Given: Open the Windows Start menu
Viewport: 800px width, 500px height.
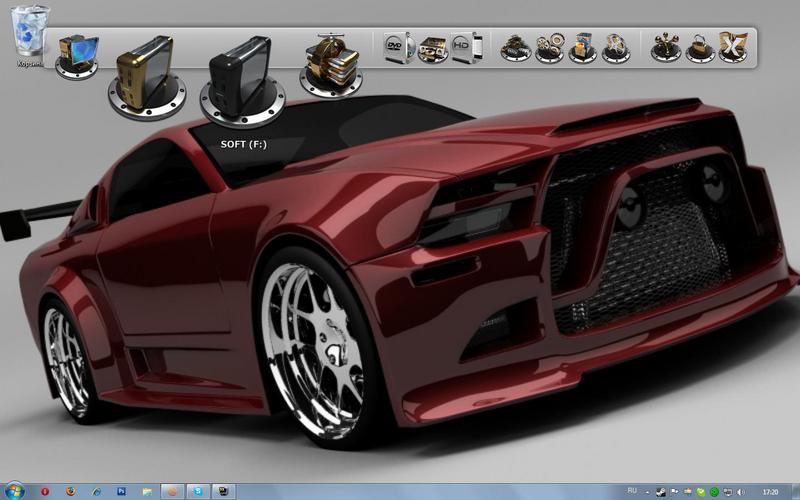Looking at the screenshot, I should tap(14, 491).
